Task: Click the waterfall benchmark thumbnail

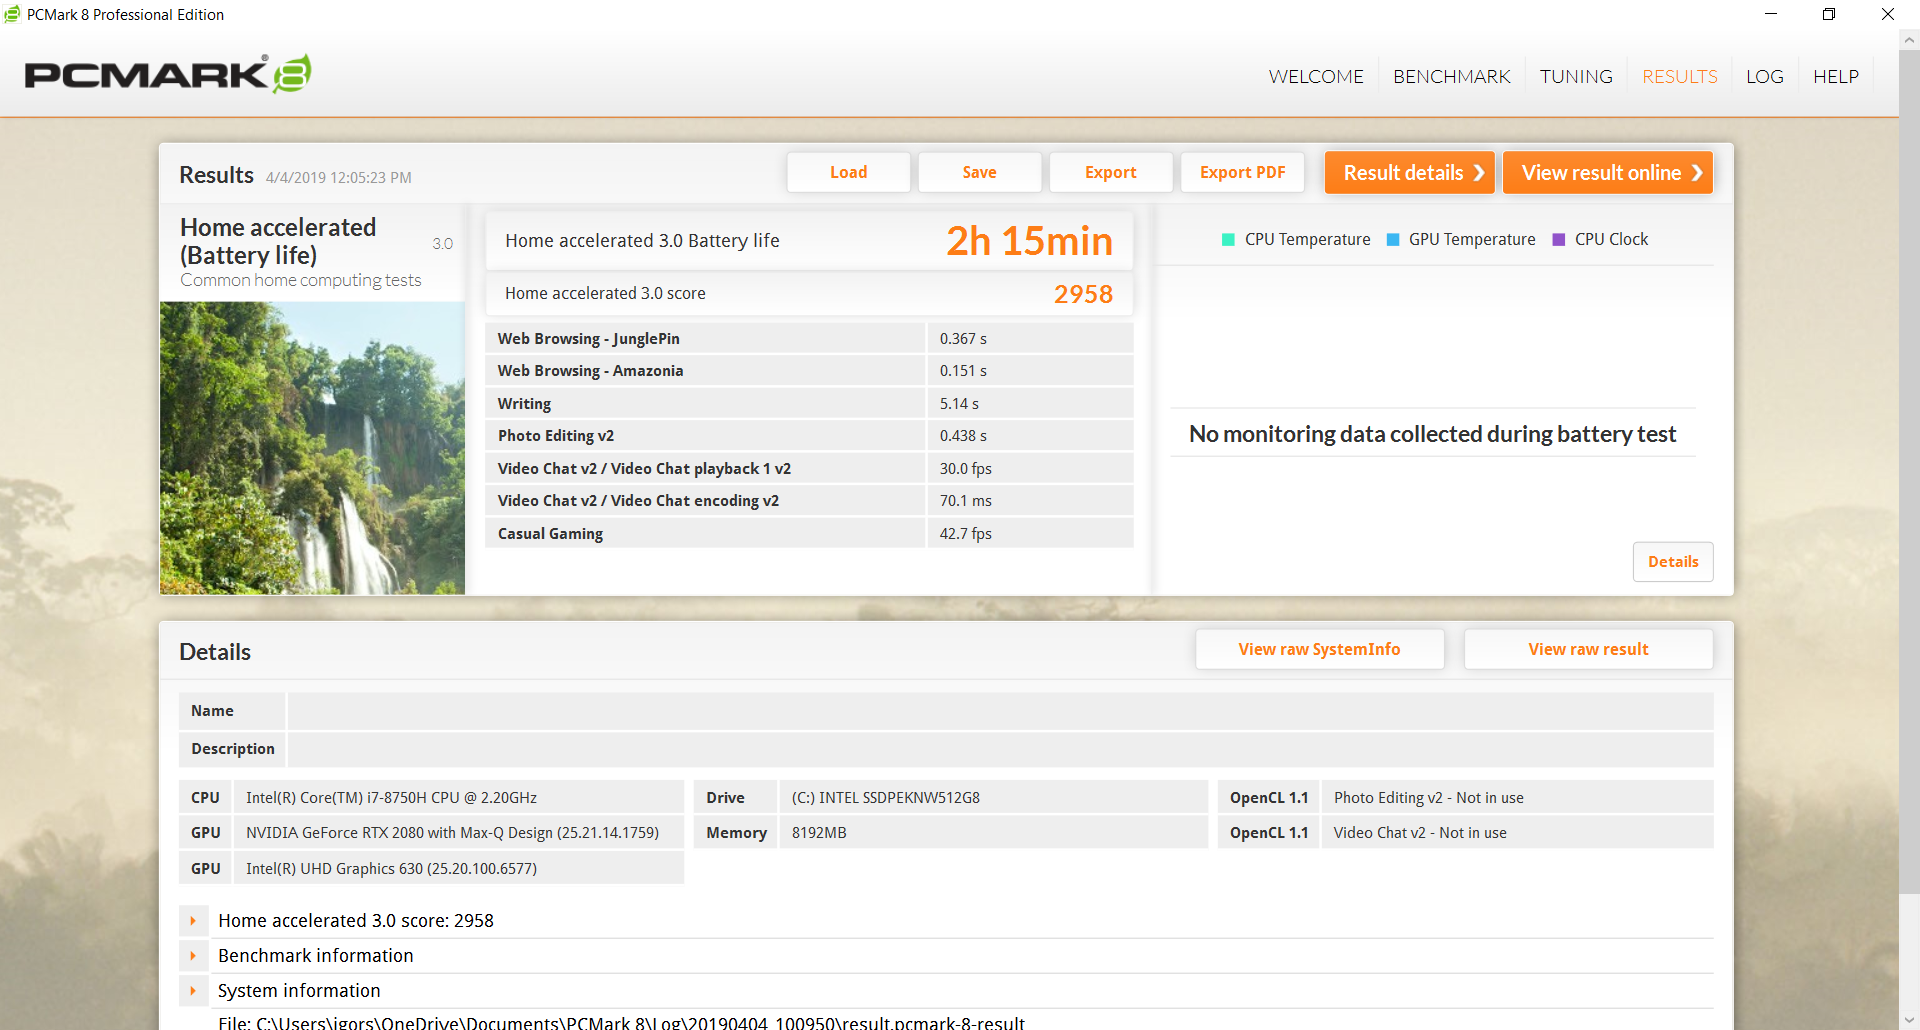Action: pos(312,448)
